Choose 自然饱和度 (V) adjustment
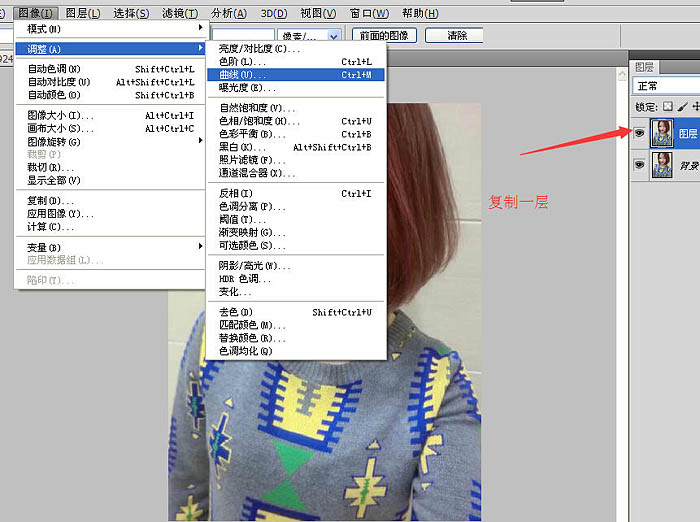Screen dimensions: 700x522 [296, 108]
